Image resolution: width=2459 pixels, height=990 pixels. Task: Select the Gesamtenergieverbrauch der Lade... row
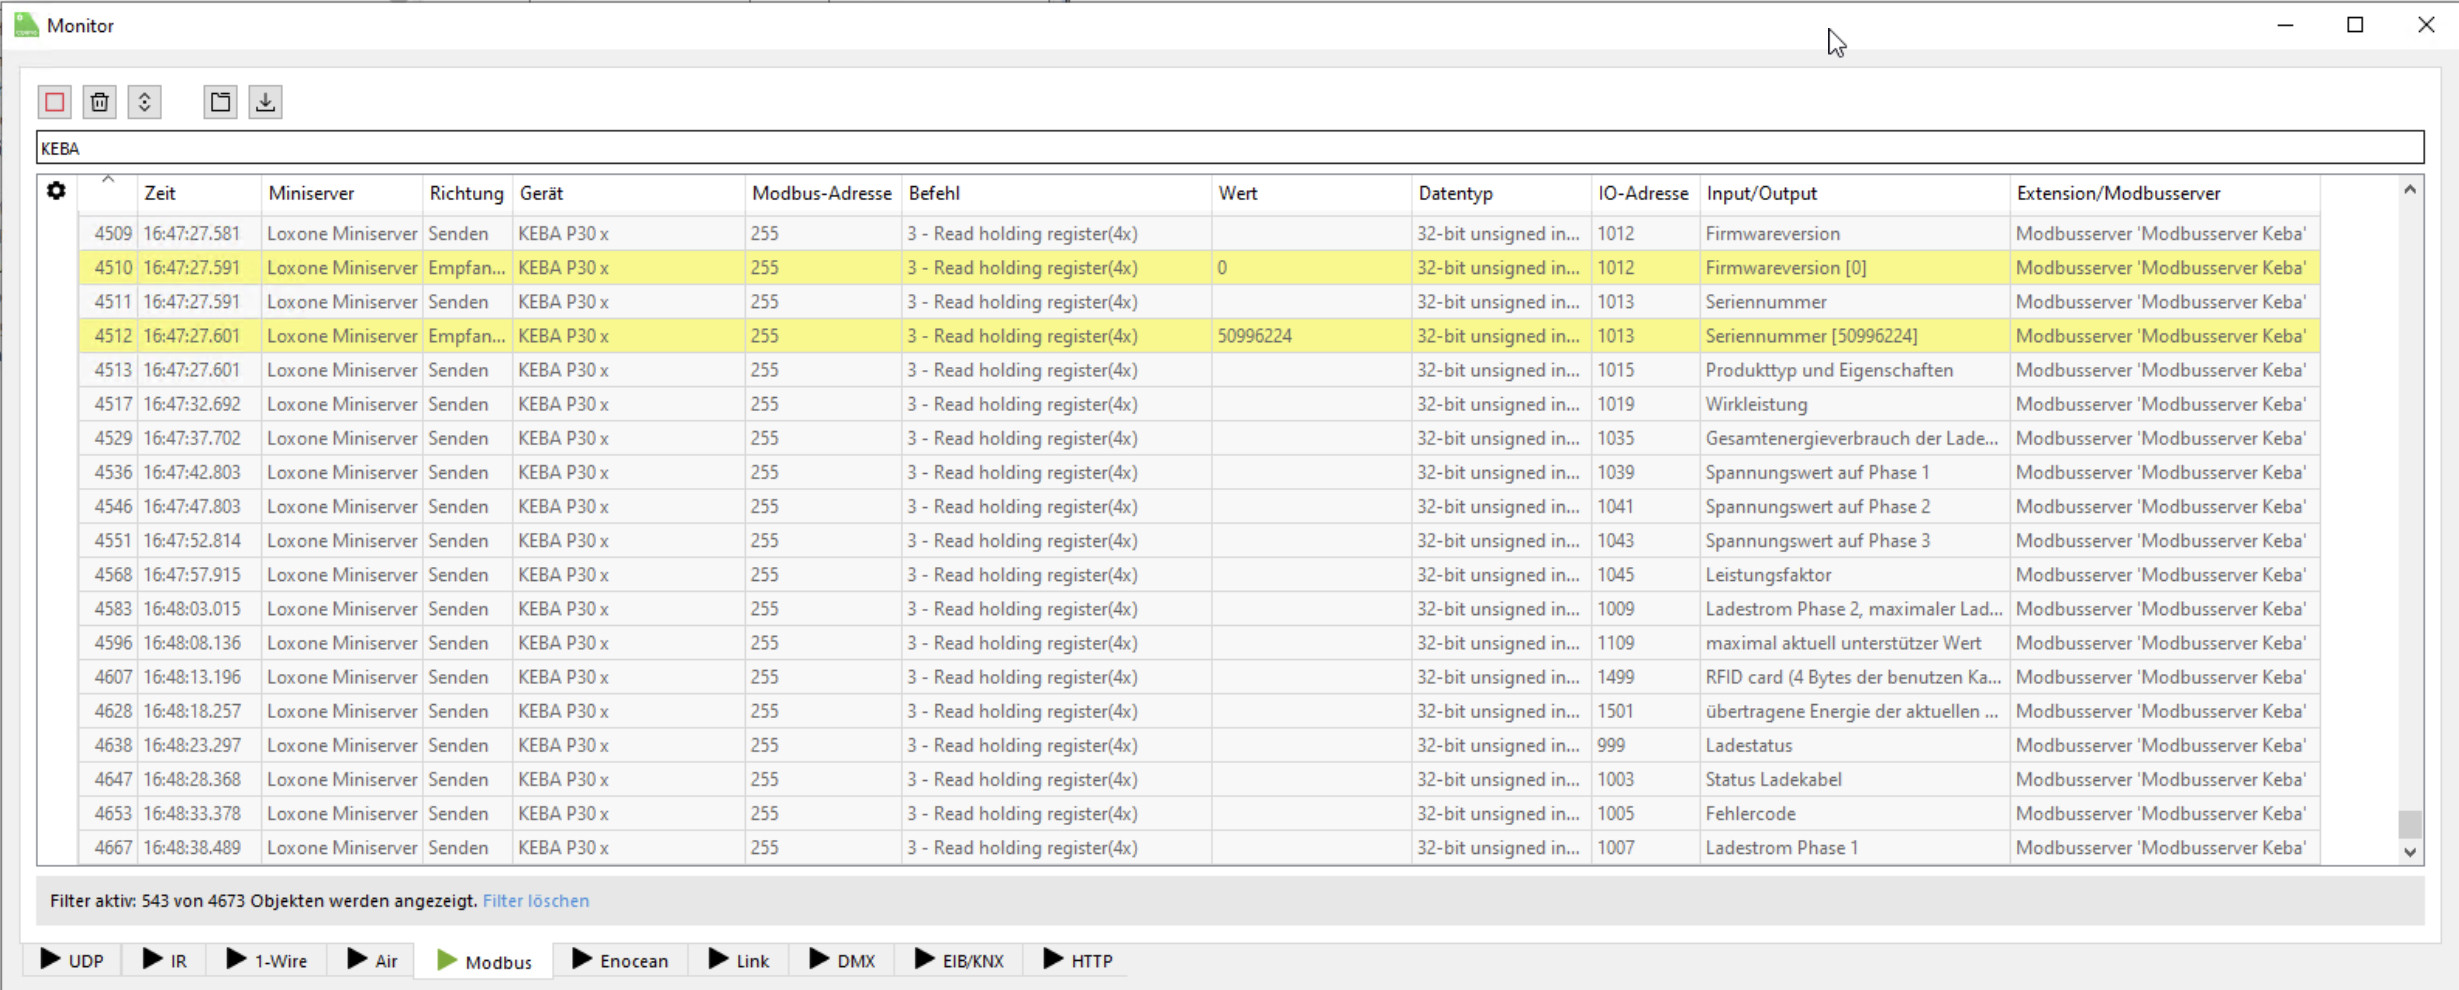pyautogui.click(x=1199, y=438)
